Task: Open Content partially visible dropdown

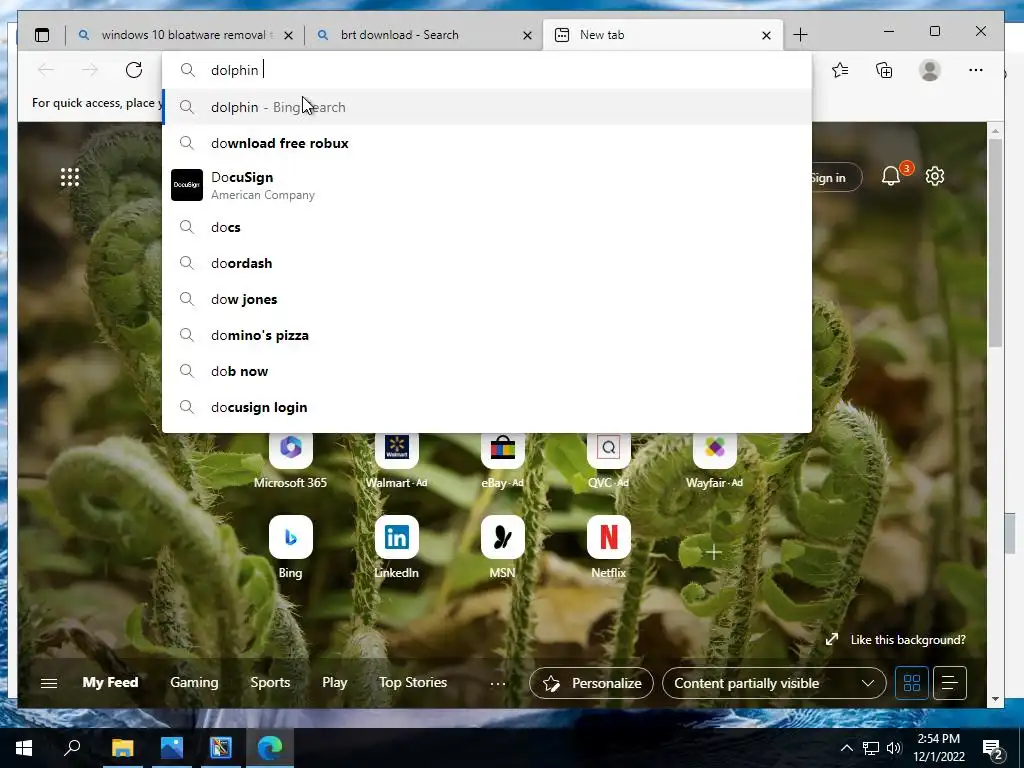Action: (x=774, y=683)
